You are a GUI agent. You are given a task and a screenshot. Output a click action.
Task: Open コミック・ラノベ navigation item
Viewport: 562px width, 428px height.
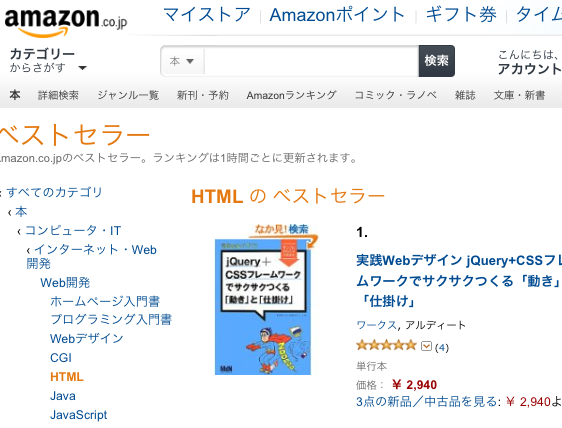click(395, 95)
